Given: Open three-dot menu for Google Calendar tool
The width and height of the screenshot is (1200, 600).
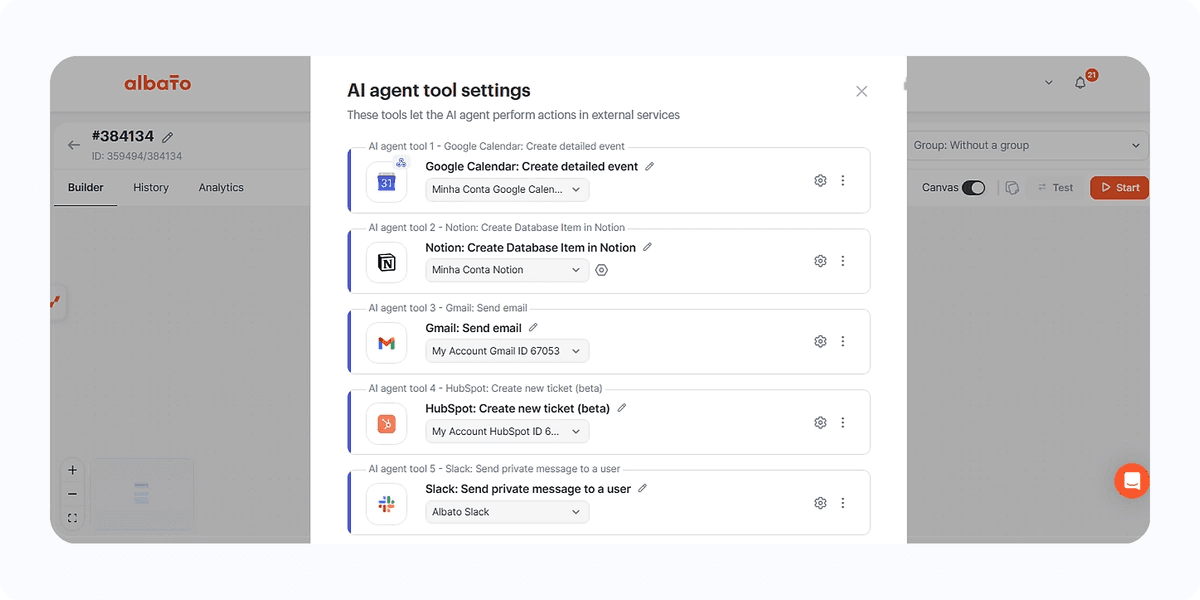Looking at the screenshot, I should click(x=843, y=181).
